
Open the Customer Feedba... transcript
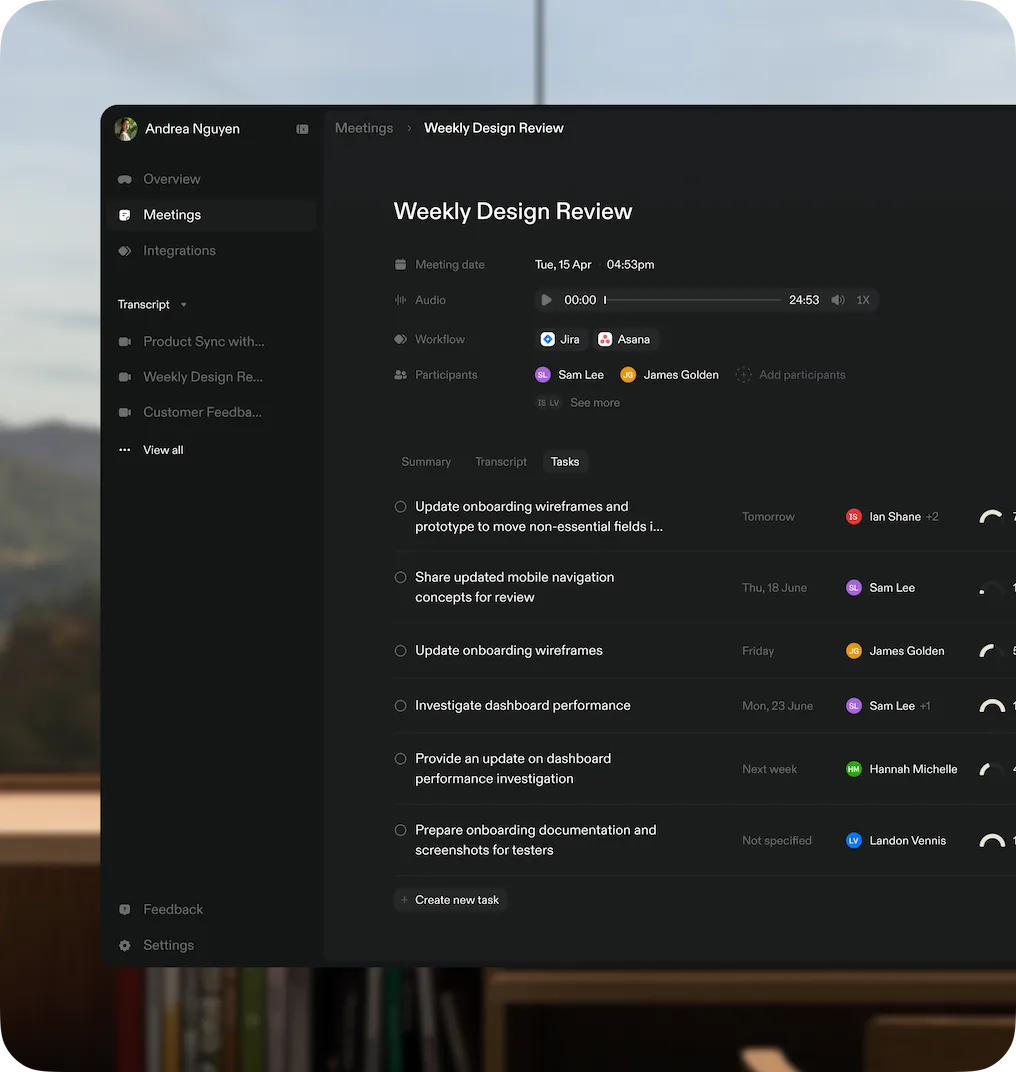(203, 412)
